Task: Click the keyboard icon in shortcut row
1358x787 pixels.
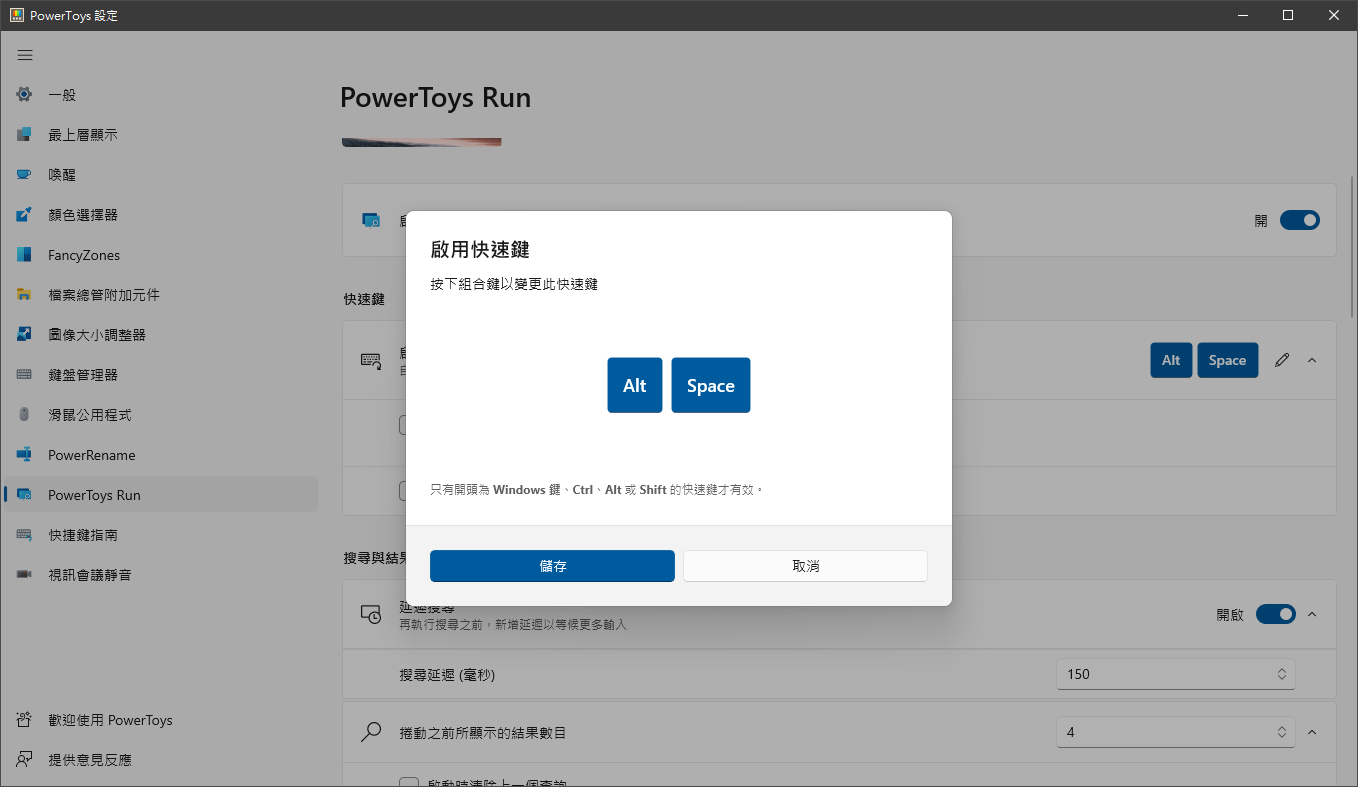Action: [x=371, y=360]
